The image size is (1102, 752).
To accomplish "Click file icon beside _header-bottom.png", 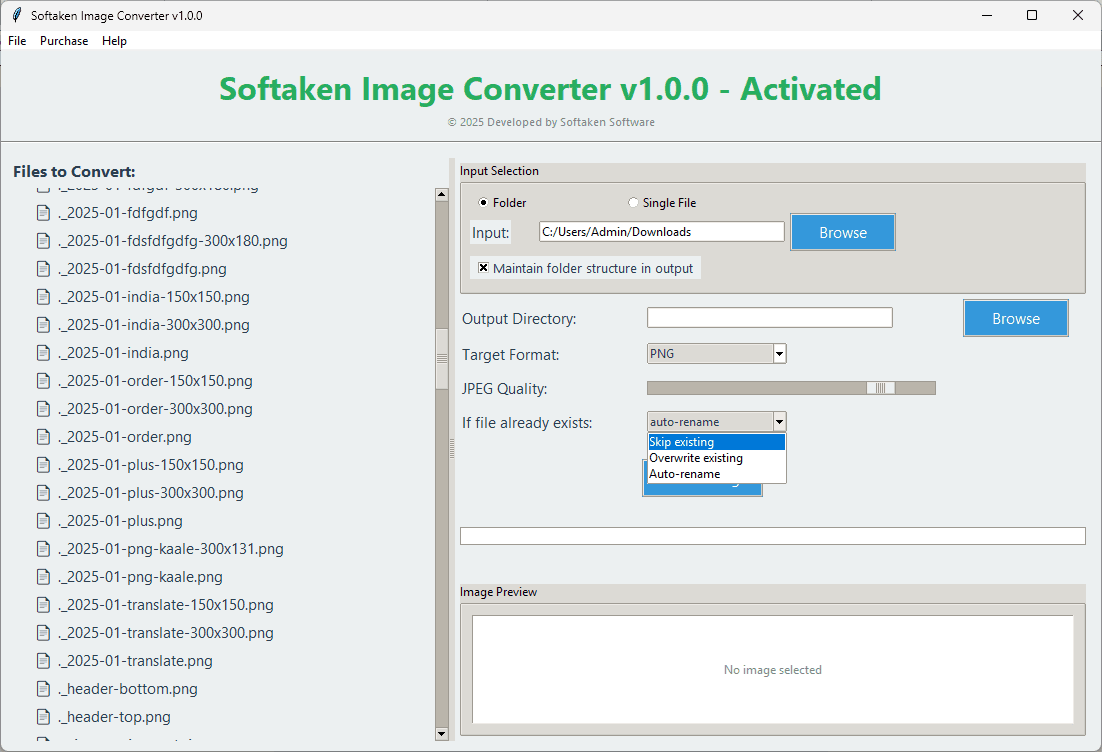I will pos(44,689).
